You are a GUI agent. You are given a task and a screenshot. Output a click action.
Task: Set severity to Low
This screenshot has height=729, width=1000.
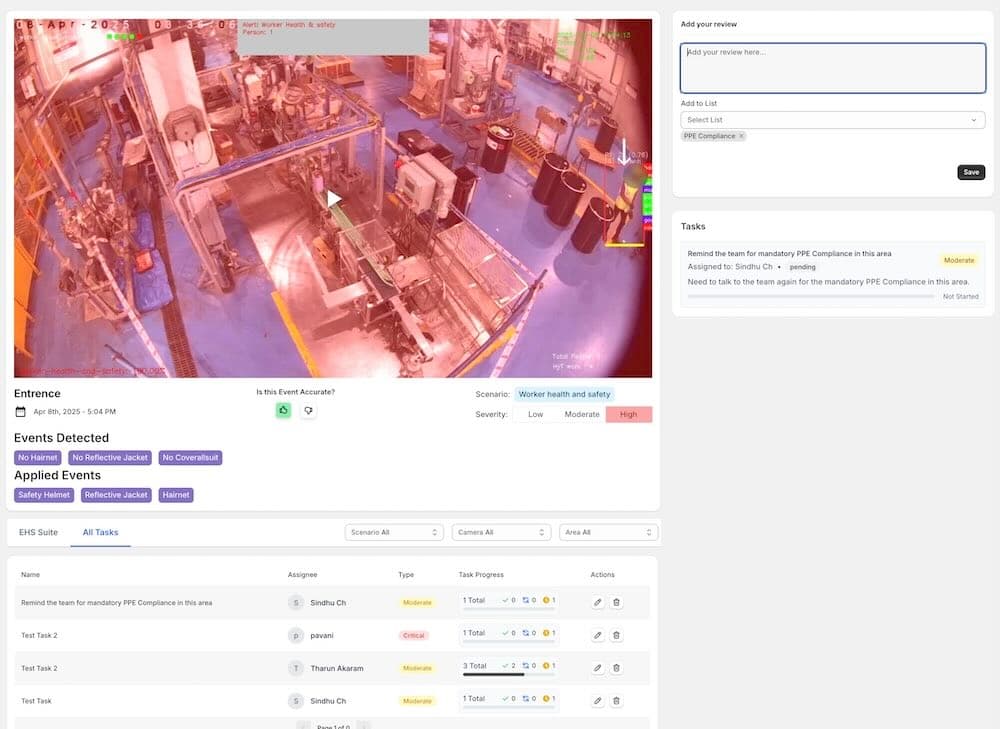(x=535, y=414)
